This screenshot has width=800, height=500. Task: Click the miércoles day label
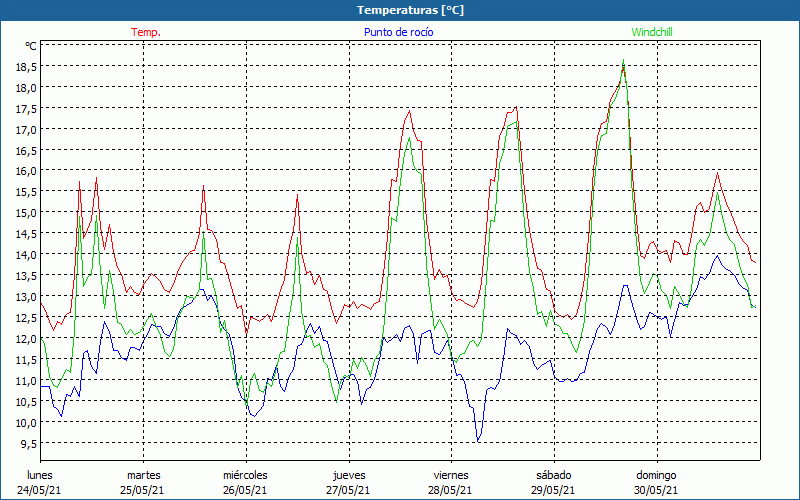pyautogui.click(x=245, y=475)
